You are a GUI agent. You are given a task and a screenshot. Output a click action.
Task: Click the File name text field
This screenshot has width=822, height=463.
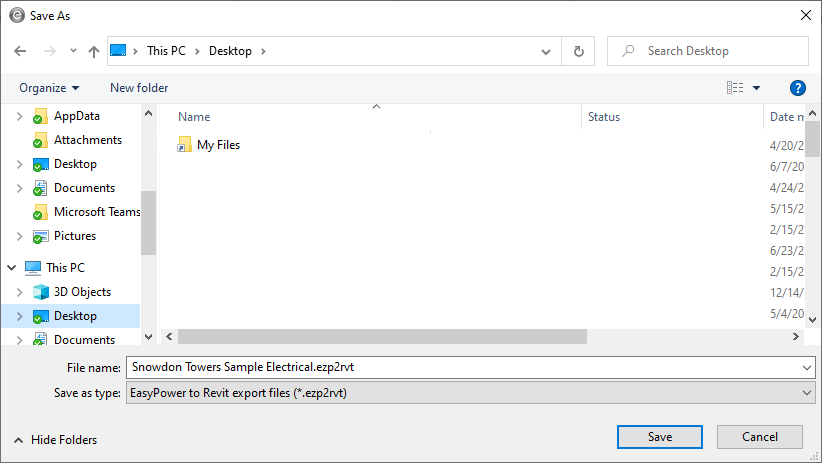pos(460,367)
